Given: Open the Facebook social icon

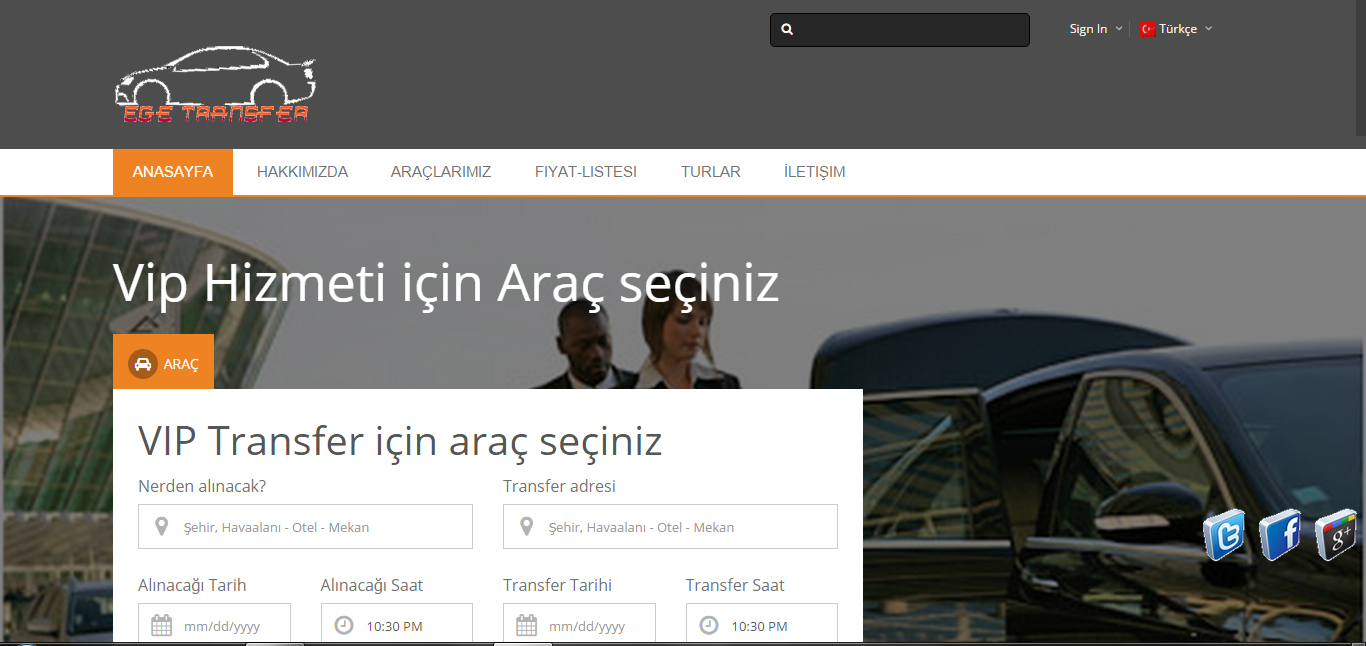Looking at the screenshot, I should 1280,535.
